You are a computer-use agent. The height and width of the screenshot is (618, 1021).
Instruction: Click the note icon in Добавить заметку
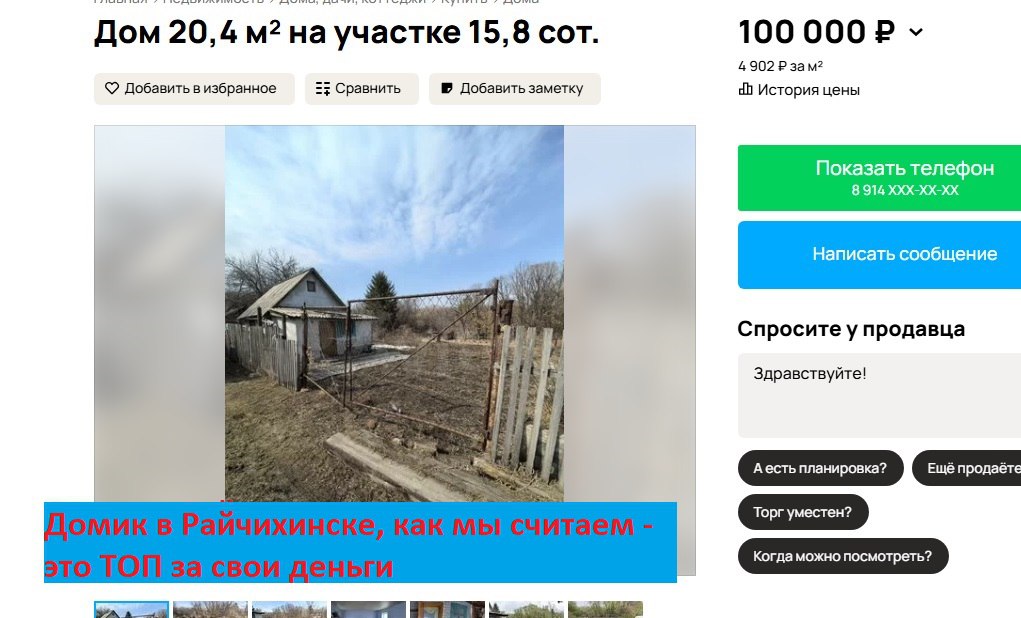447,88
